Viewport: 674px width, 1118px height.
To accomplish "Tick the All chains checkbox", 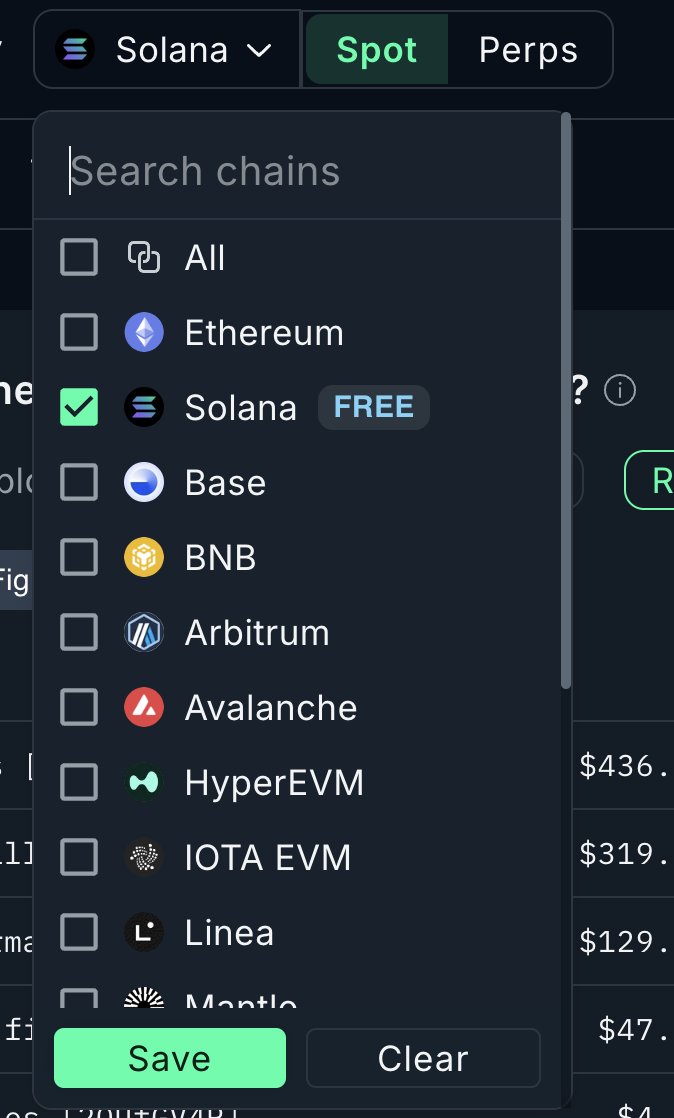I will click(x=80, y=258).
